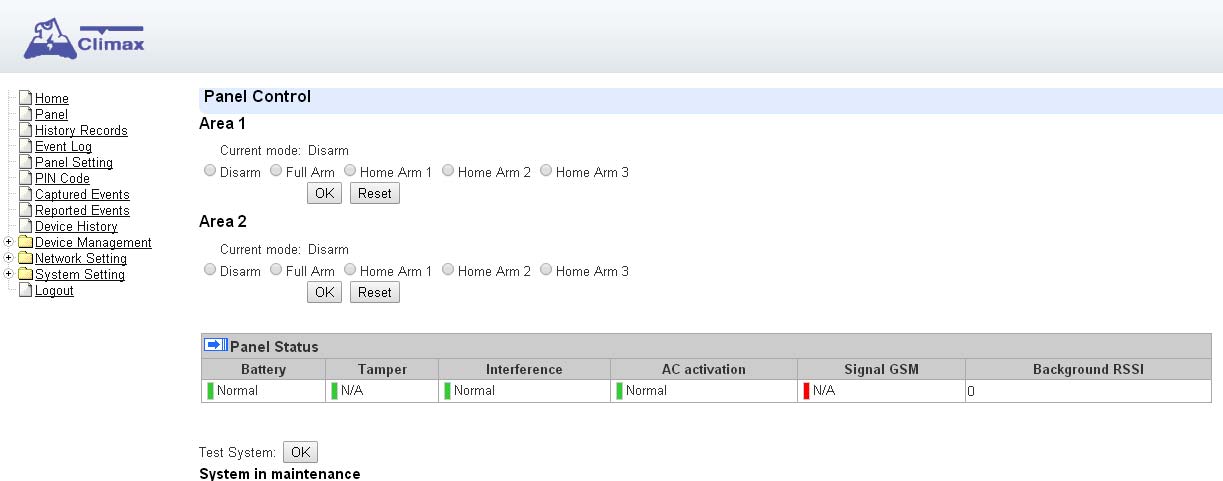
Task: Click the Battery column header
Action: coord(263,369)
